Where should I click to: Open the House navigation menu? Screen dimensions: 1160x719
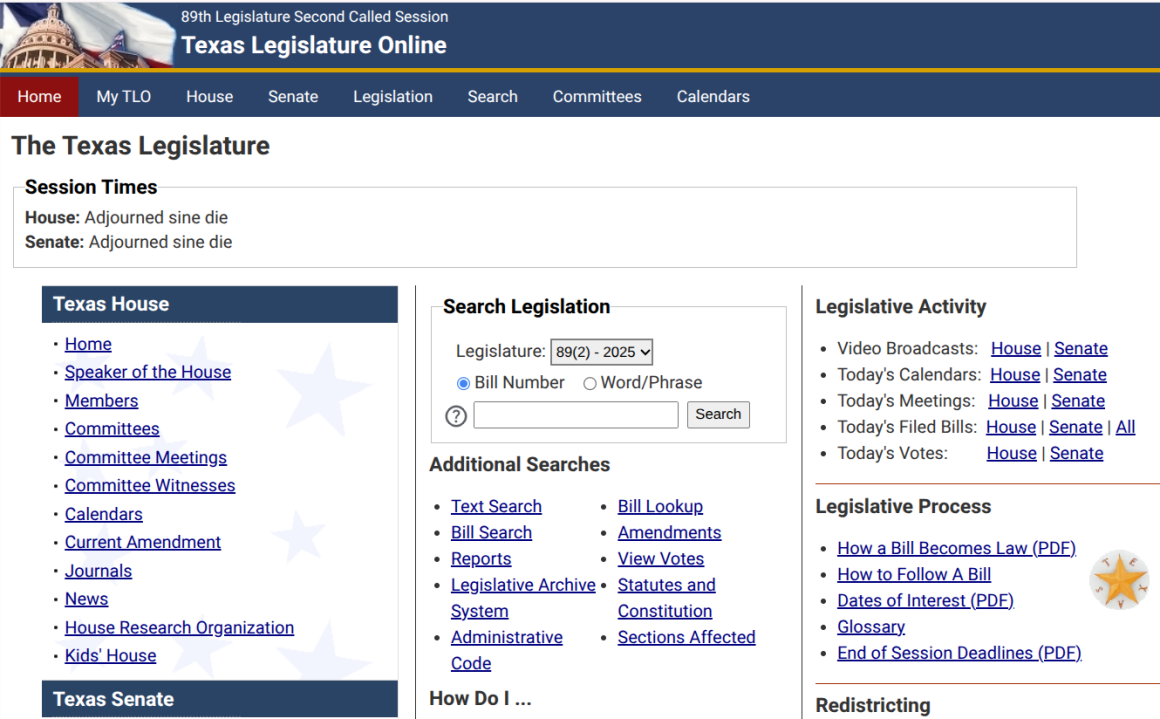click(209, 97)
